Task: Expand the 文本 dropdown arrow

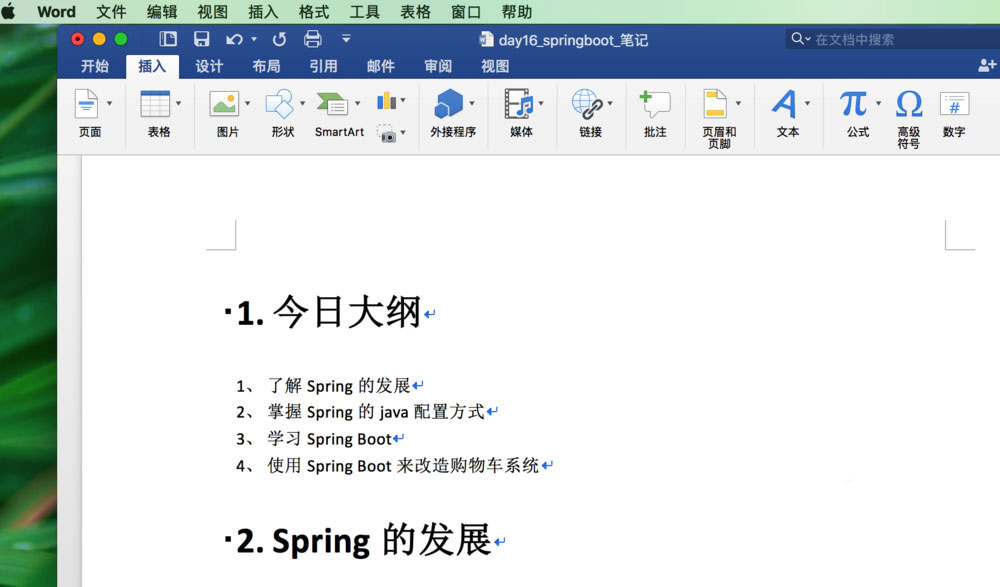Action: tap(807, 103)
